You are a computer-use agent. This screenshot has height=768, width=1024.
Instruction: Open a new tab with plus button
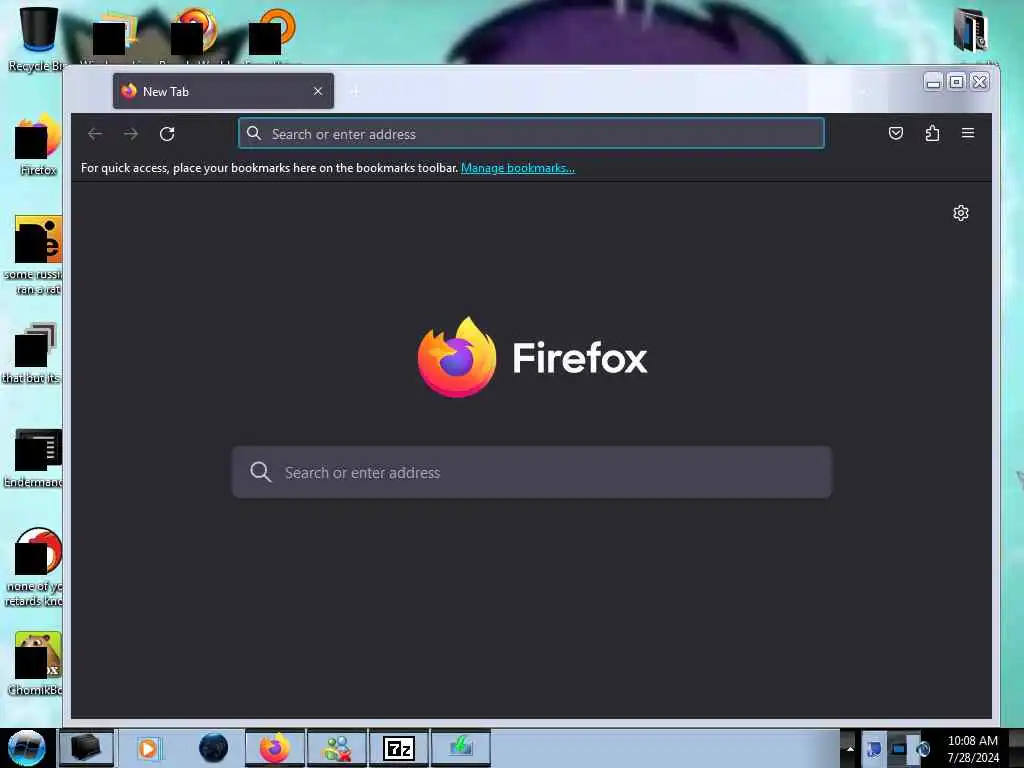point(355,91)
